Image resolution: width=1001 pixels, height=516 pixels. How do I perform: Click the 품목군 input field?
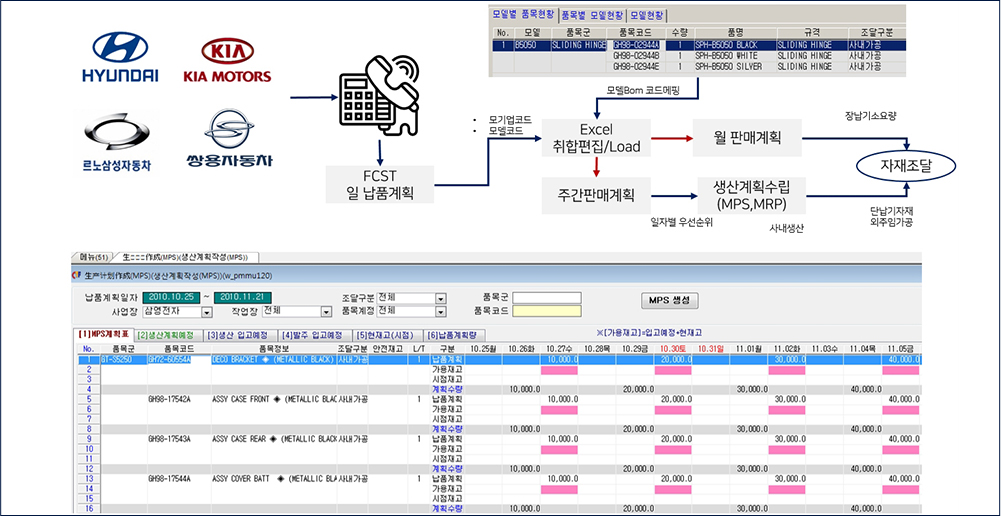click(x=546, y=298)
